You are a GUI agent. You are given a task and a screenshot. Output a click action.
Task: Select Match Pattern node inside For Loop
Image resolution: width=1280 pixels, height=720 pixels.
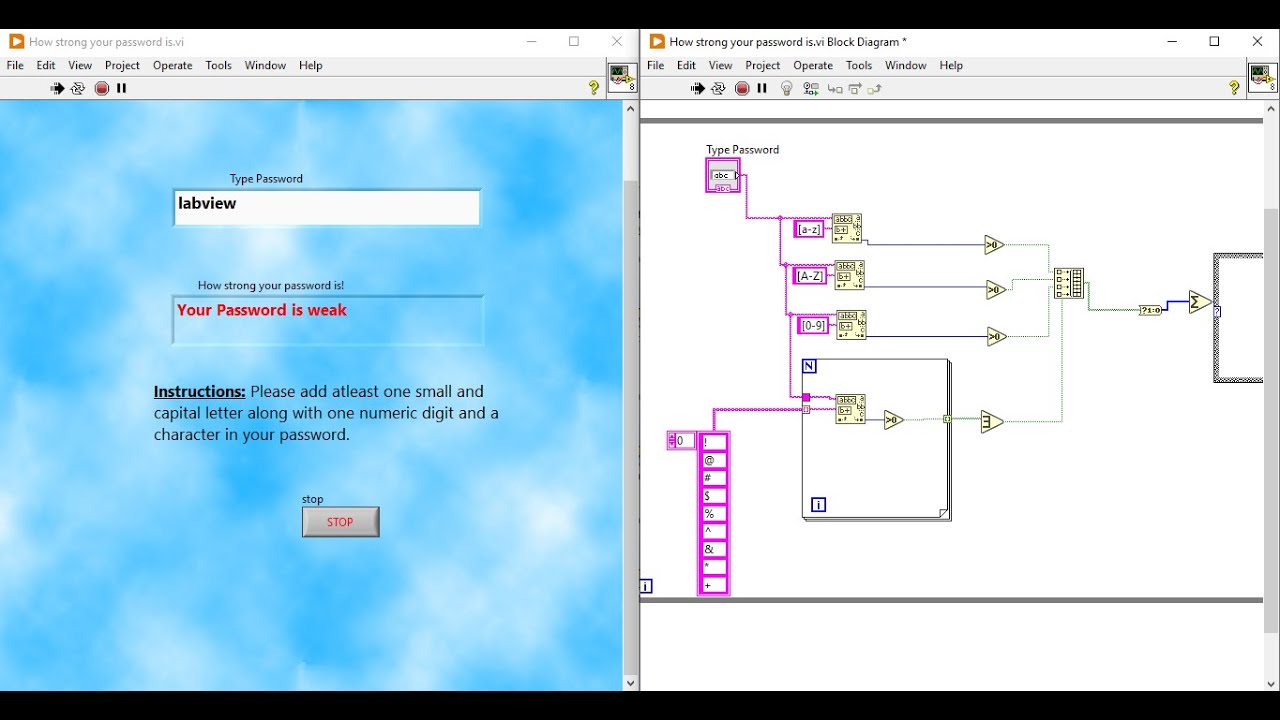click(x=850, y=409)
